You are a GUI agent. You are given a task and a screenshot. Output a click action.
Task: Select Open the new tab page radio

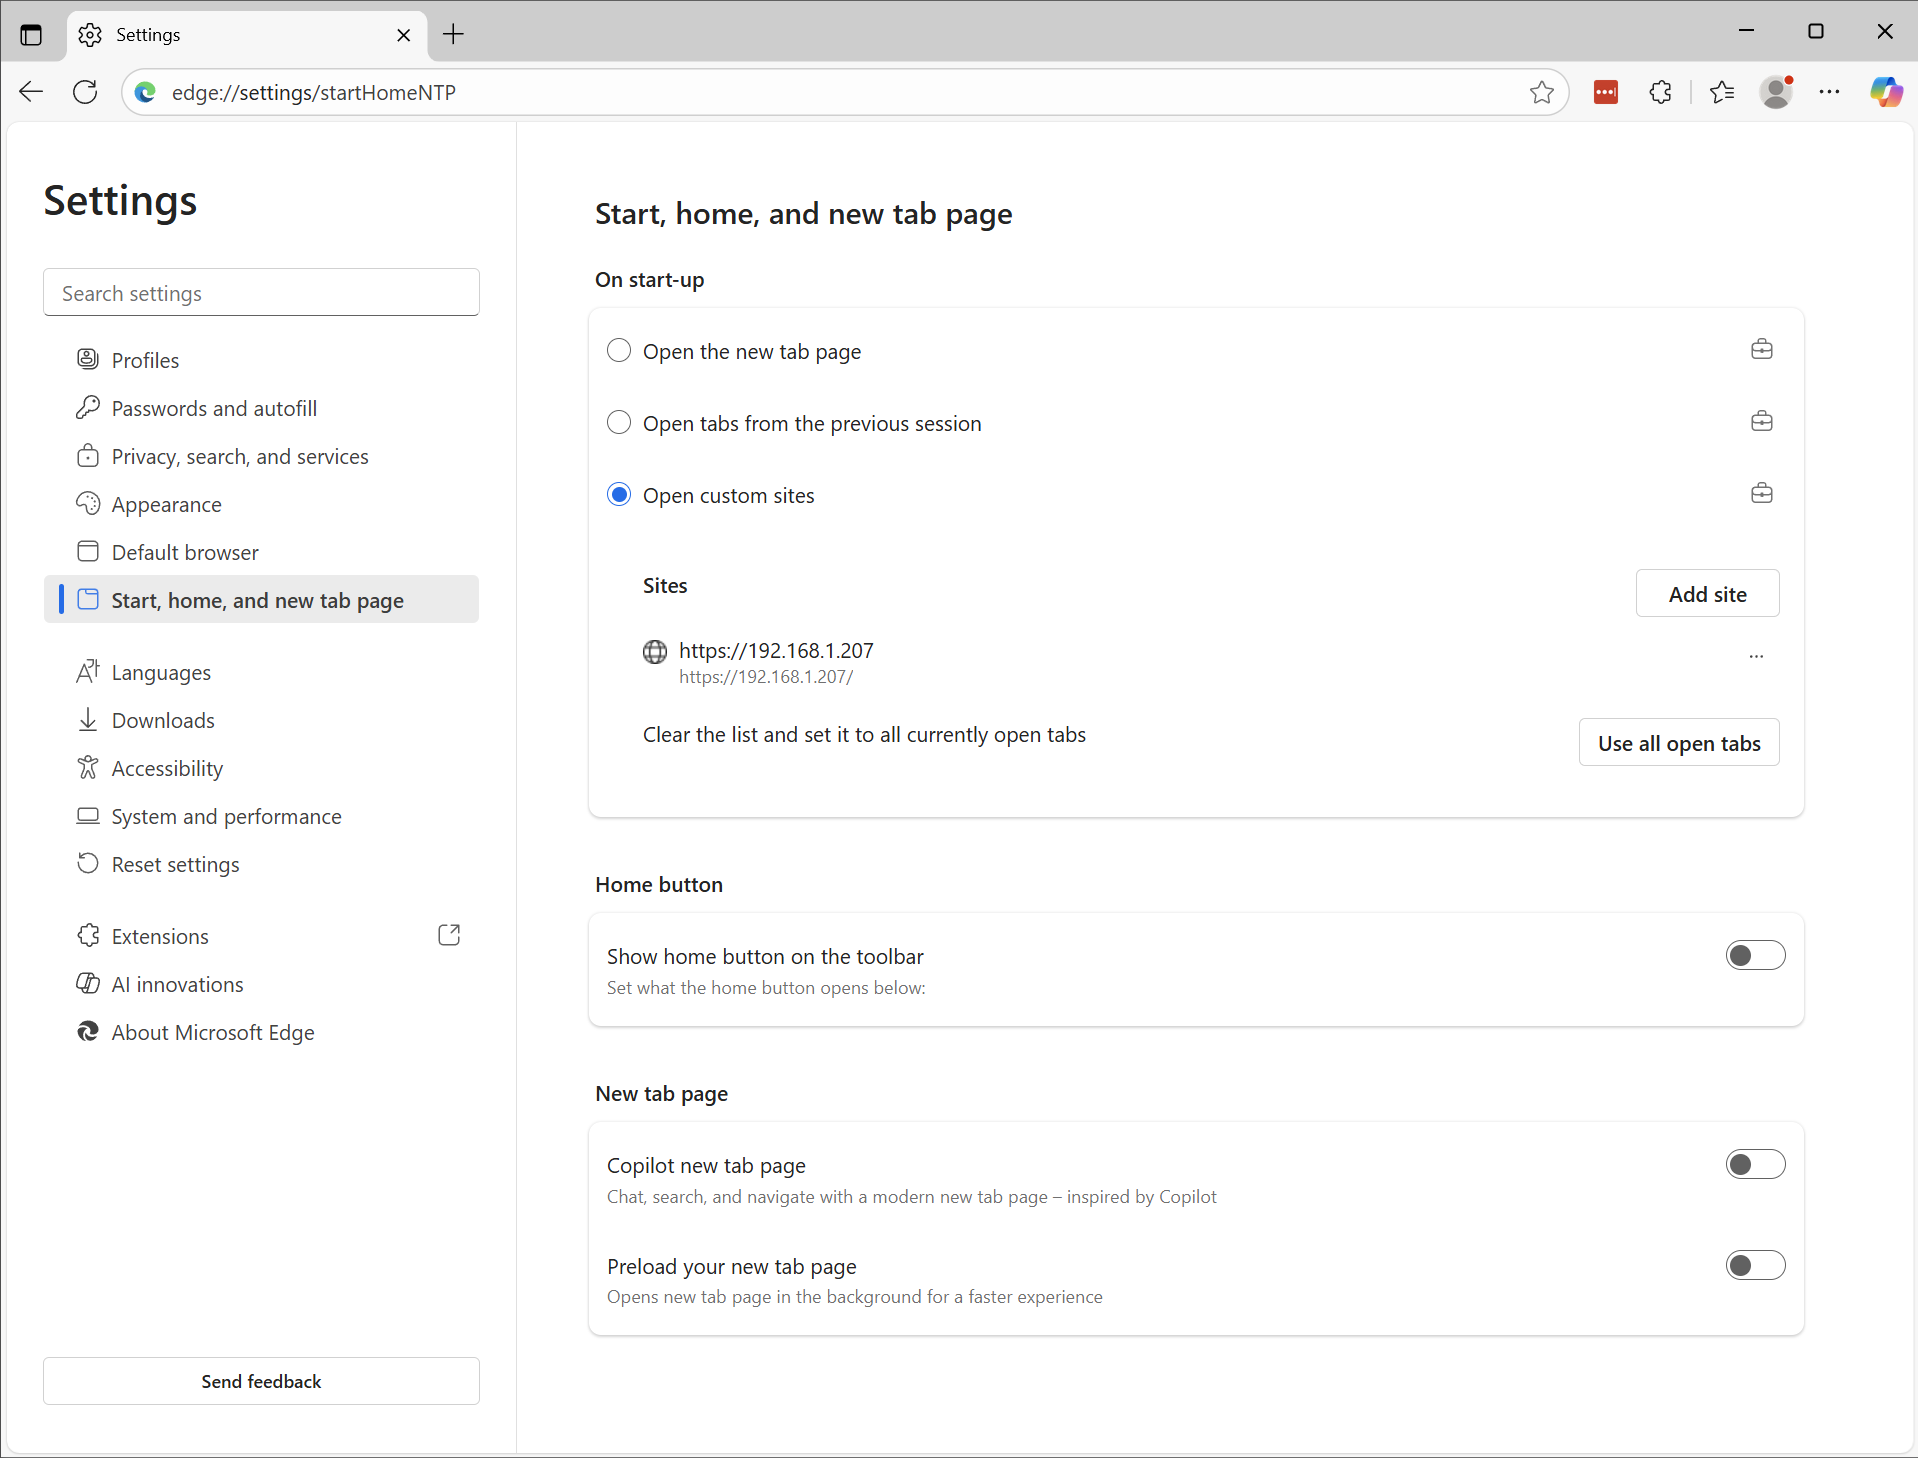(619, 350)
